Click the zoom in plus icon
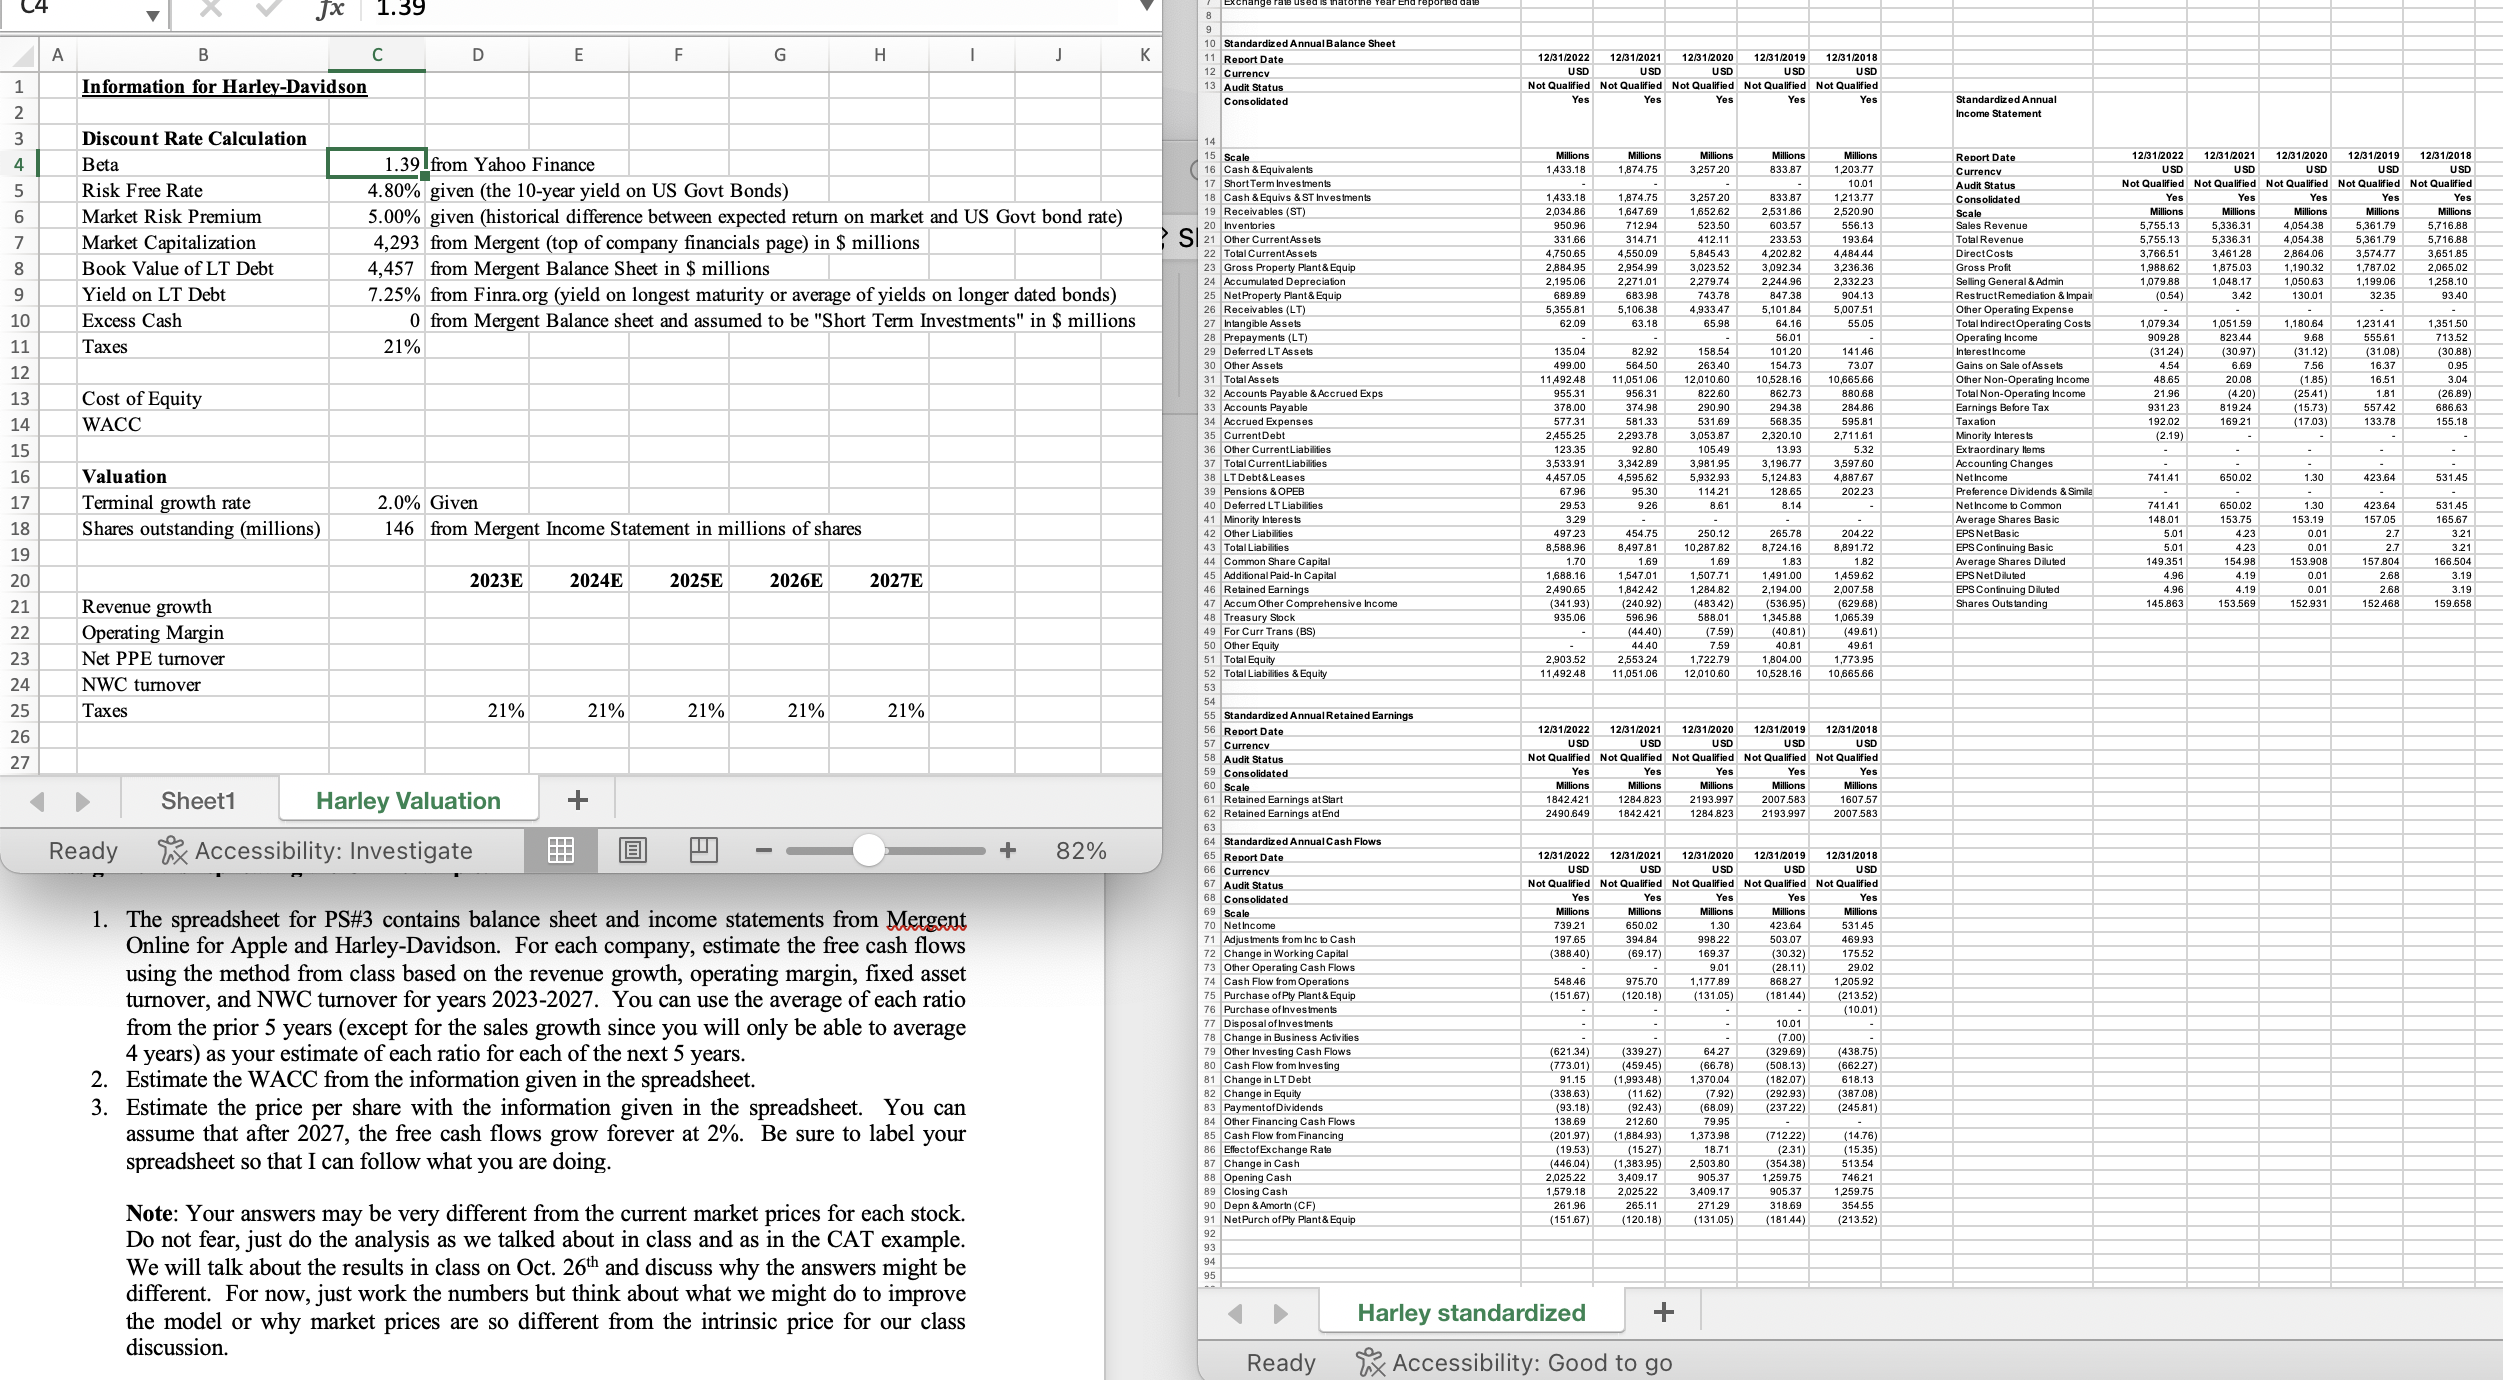 tap(1008, 850)
